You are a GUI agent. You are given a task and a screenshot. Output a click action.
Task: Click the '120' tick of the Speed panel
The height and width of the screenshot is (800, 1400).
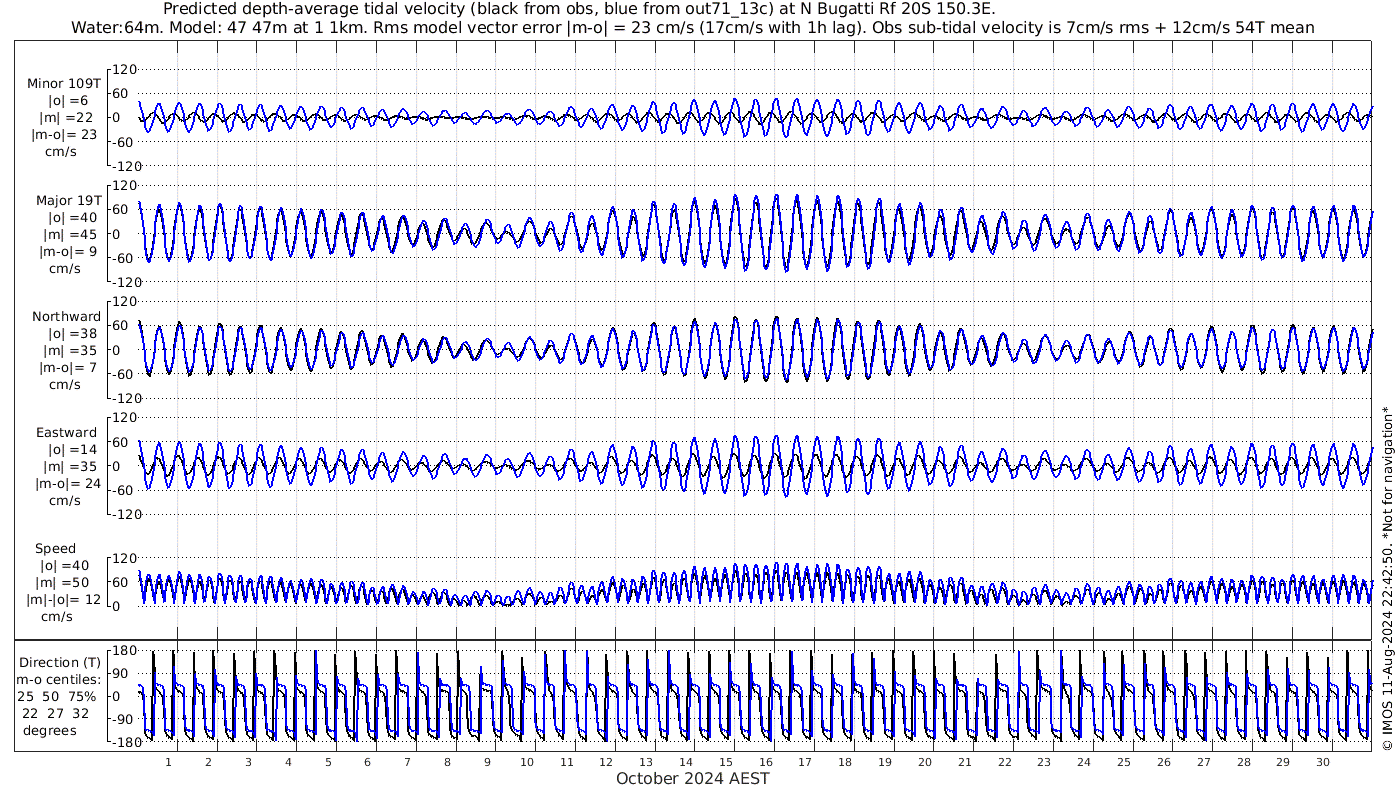coord(124,558)
